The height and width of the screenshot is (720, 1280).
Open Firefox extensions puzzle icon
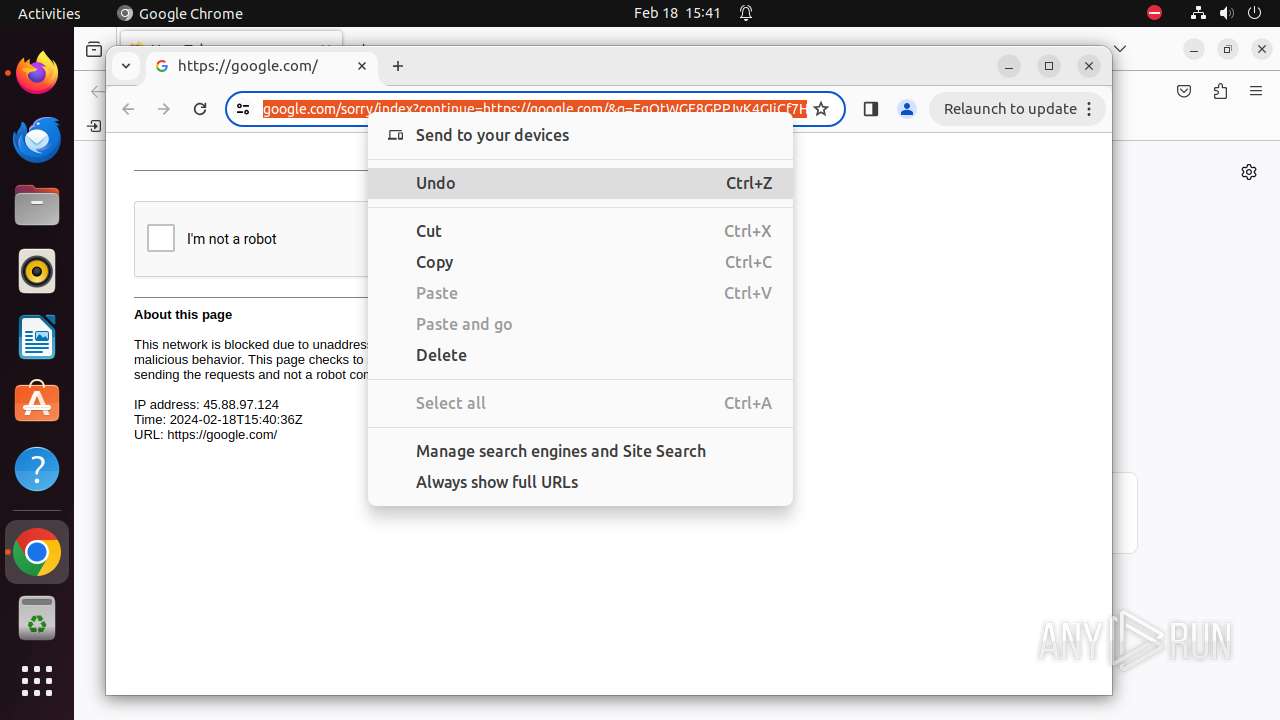[1220, 91]
